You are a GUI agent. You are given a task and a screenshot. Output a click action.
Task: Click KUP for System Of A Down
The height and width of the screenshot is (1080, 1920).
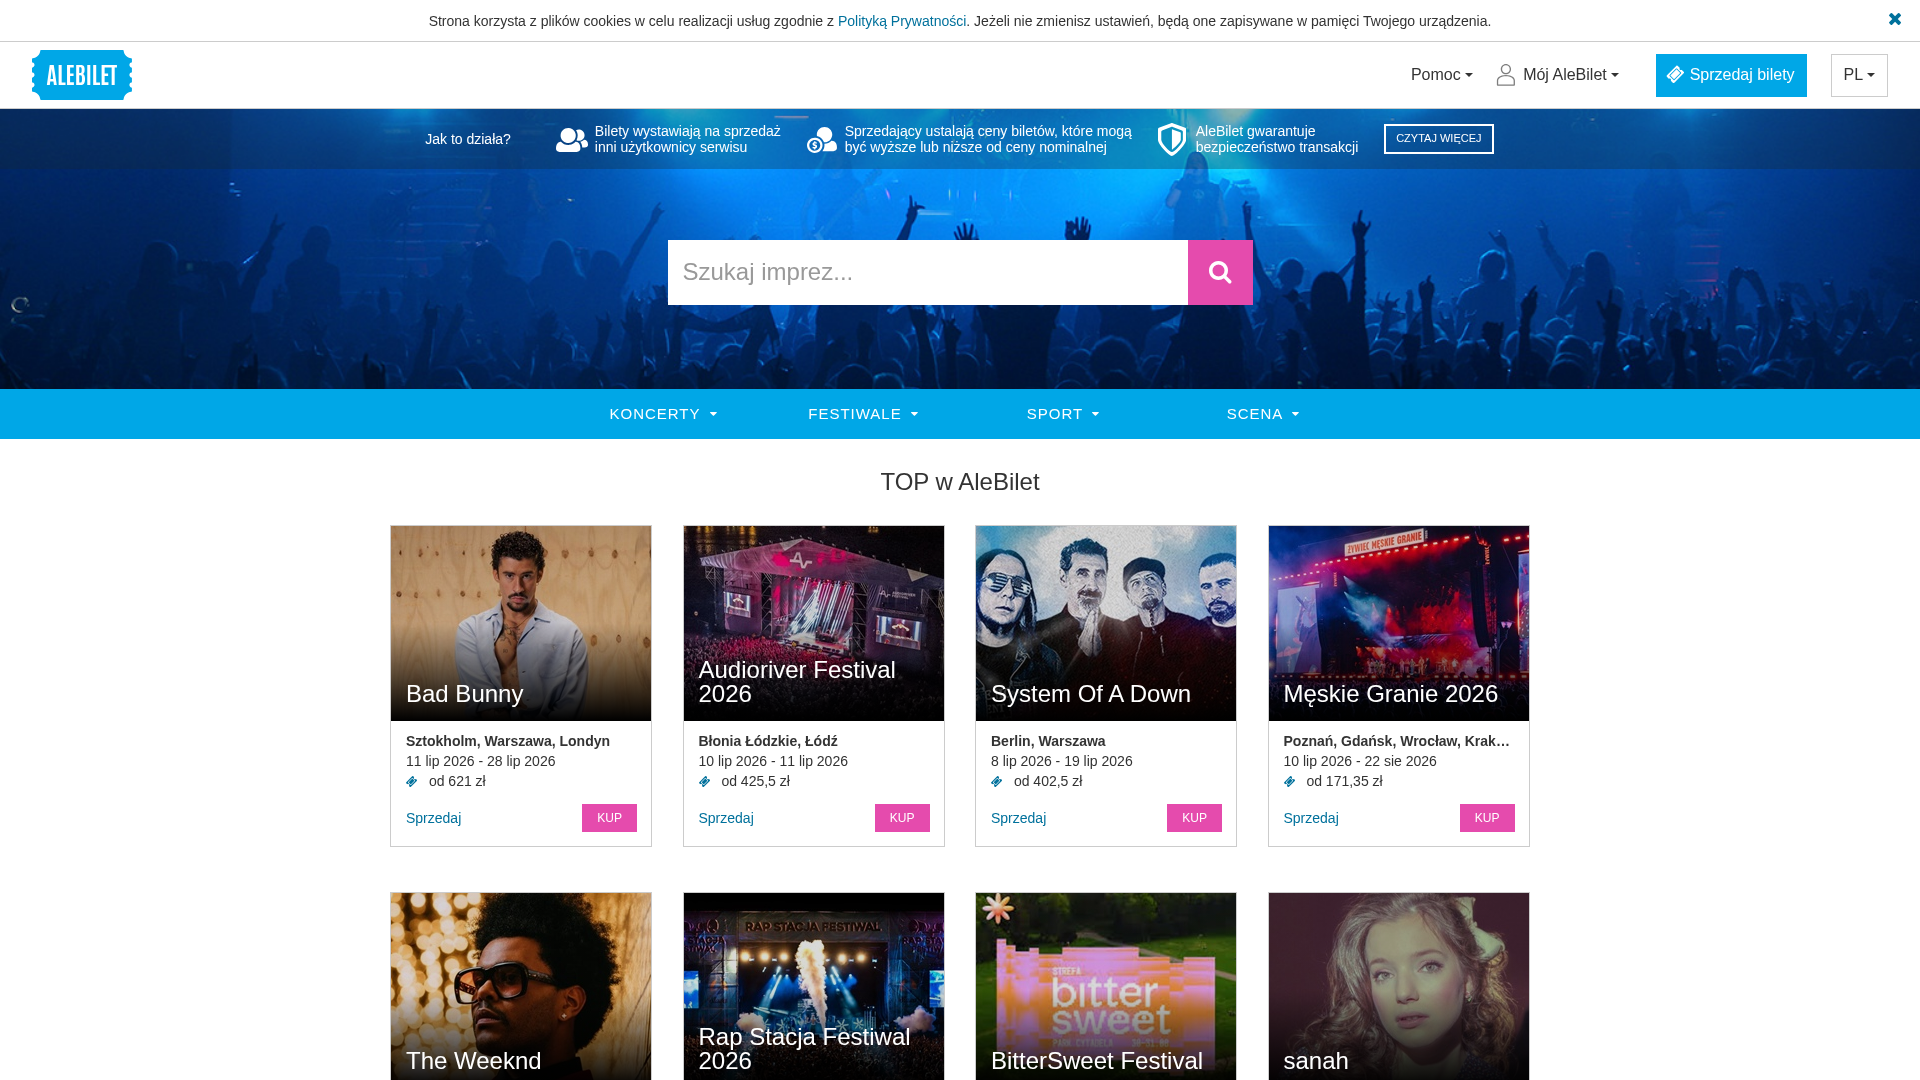point(1194,818)
